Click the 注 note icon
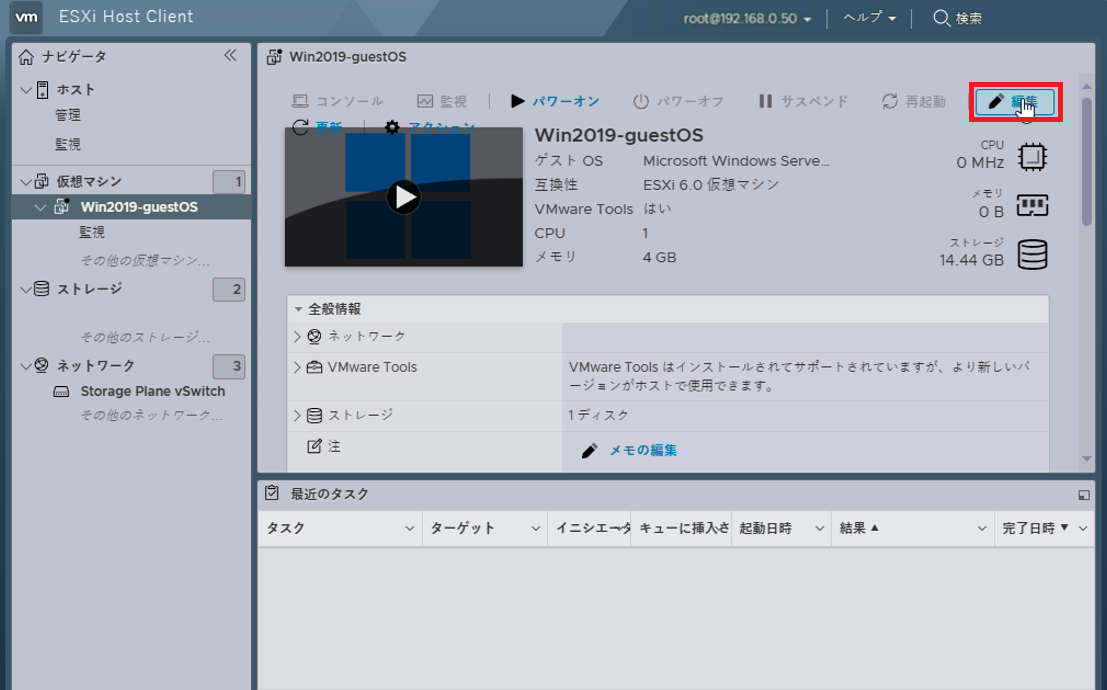Image resolution: width=1107 pixels, height=690 pixels. coord(315,446)
